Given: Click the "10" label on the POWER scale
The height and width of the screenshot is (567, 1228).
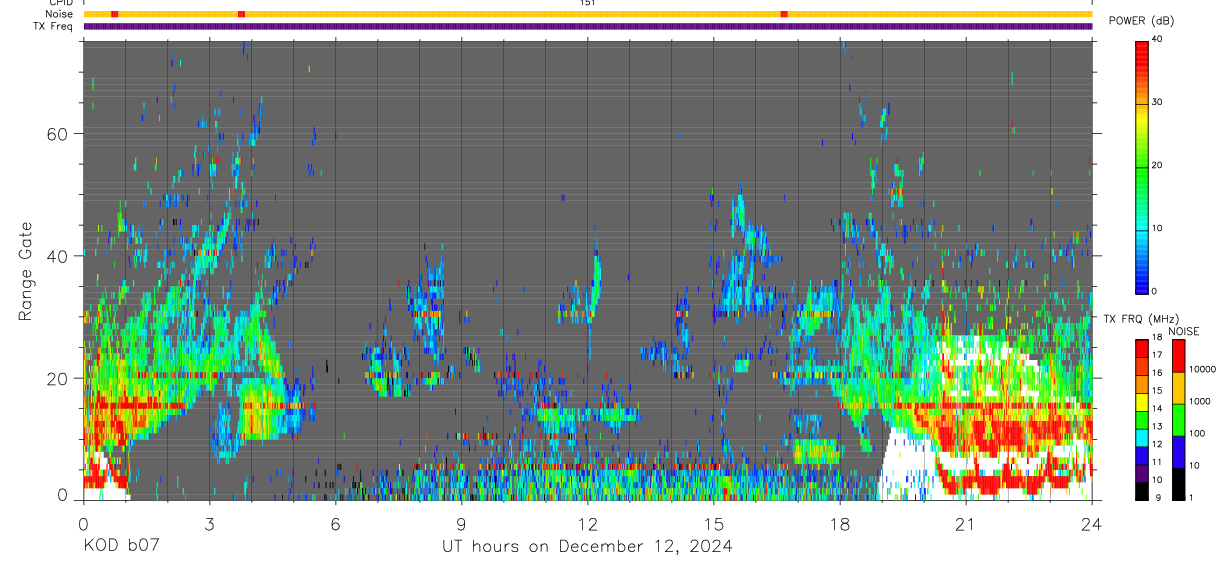Looking at the screenshot, I should click(x=1157, y=229).
